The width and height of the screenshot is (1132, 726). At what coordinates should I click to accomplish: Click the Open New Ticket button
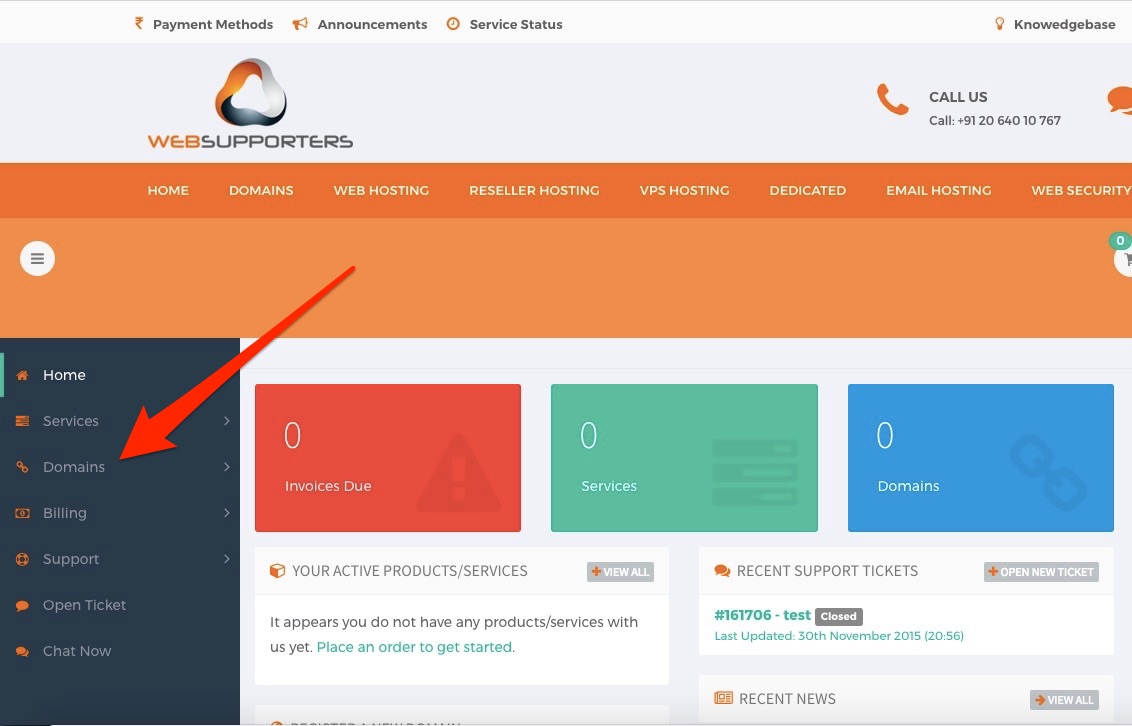point(1041,572)
